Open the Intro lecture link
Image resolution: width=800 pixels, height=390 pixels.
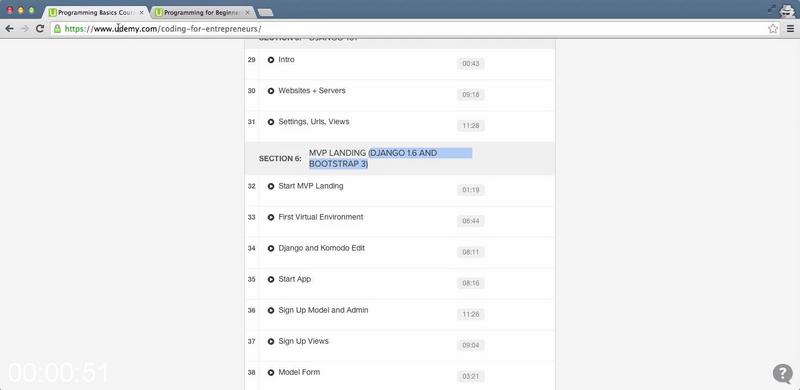pyautogui.click(x=286, y=60)
